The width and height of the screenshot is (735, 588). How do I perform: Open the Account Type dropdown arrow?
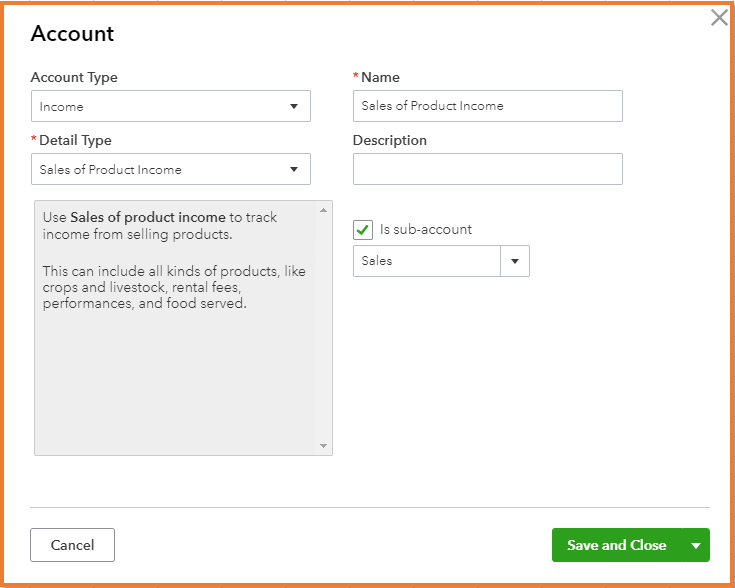pyautogui.click(x=294, y=107)
